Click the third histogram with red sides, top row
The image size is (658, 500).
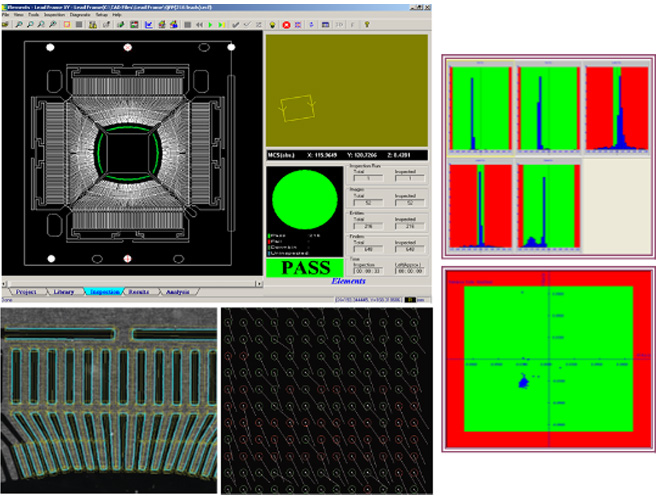coord(616,108)
